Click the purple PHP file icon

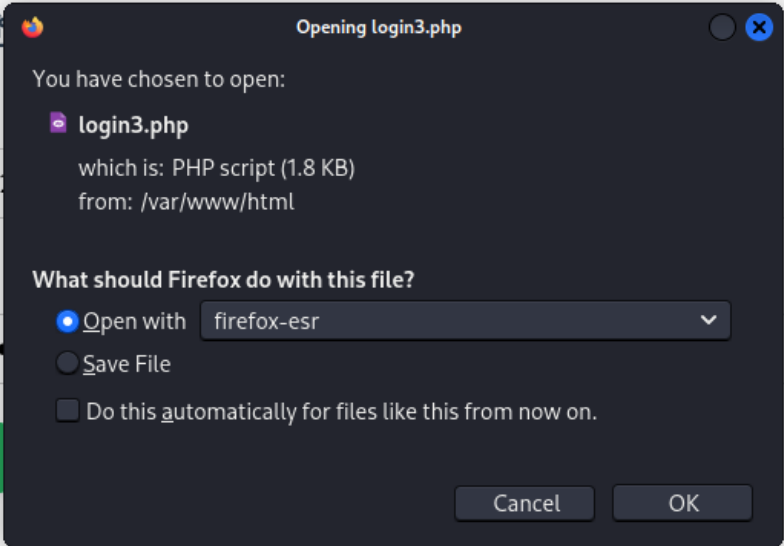pyautogui.click(x=59, y=124)
